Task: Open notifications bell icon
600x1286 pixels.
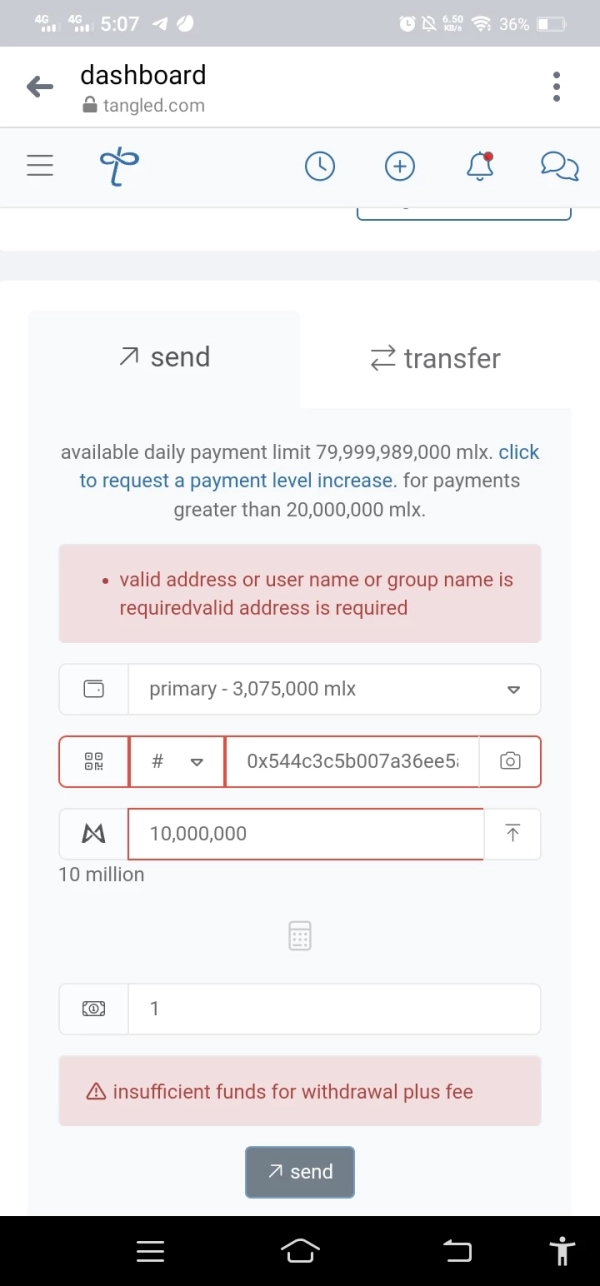Action: [x=480, y=166]
